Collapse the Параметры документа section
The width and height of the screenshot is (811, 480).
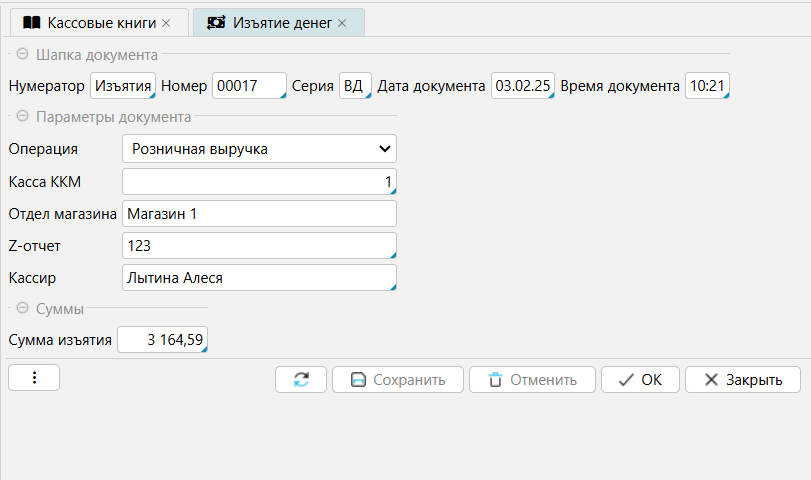pyautogui.click(x=22, y=117)
